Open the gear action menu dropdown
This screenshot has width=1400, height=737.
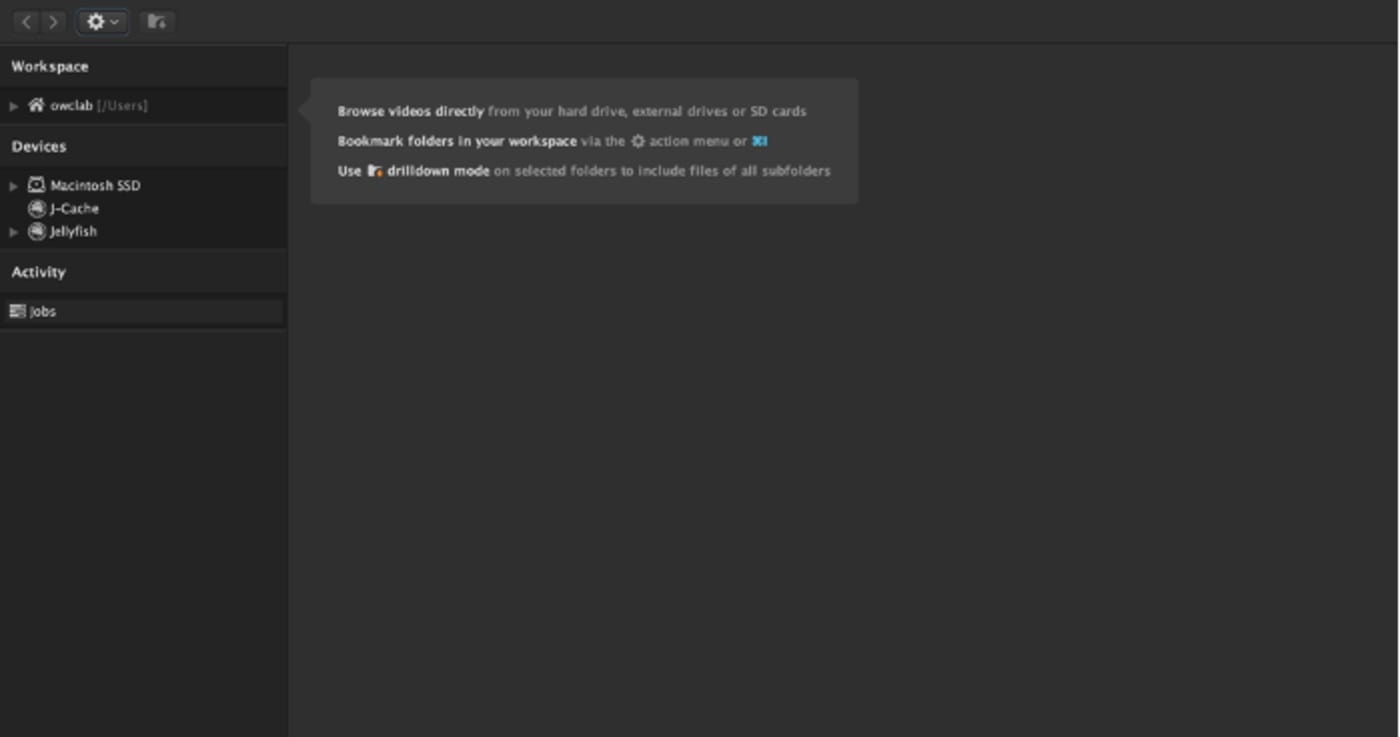pyautogui.click(x=102, y=21)
